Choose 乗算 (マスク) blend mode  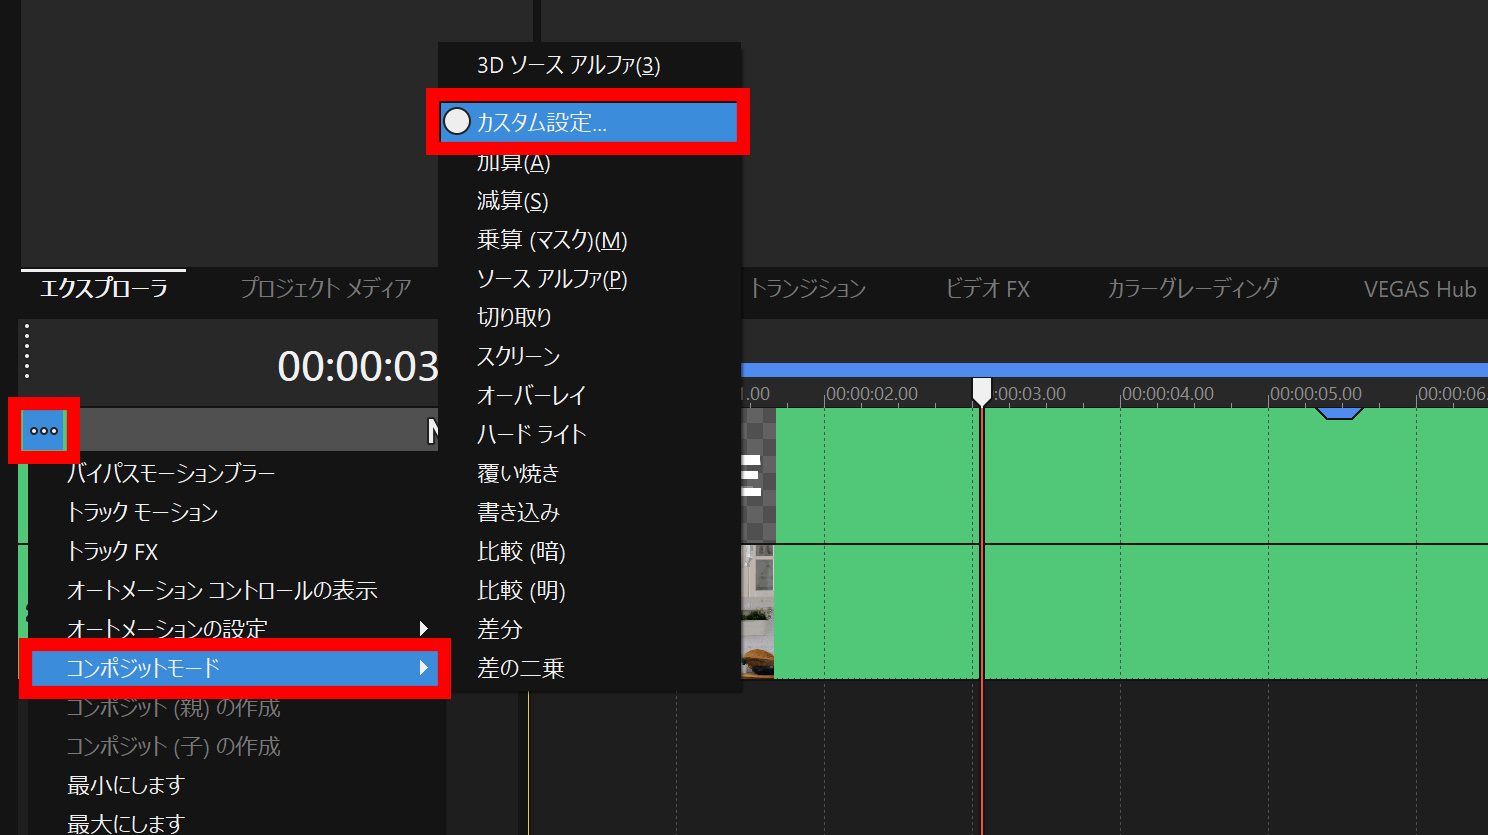(x=548, y=239)
